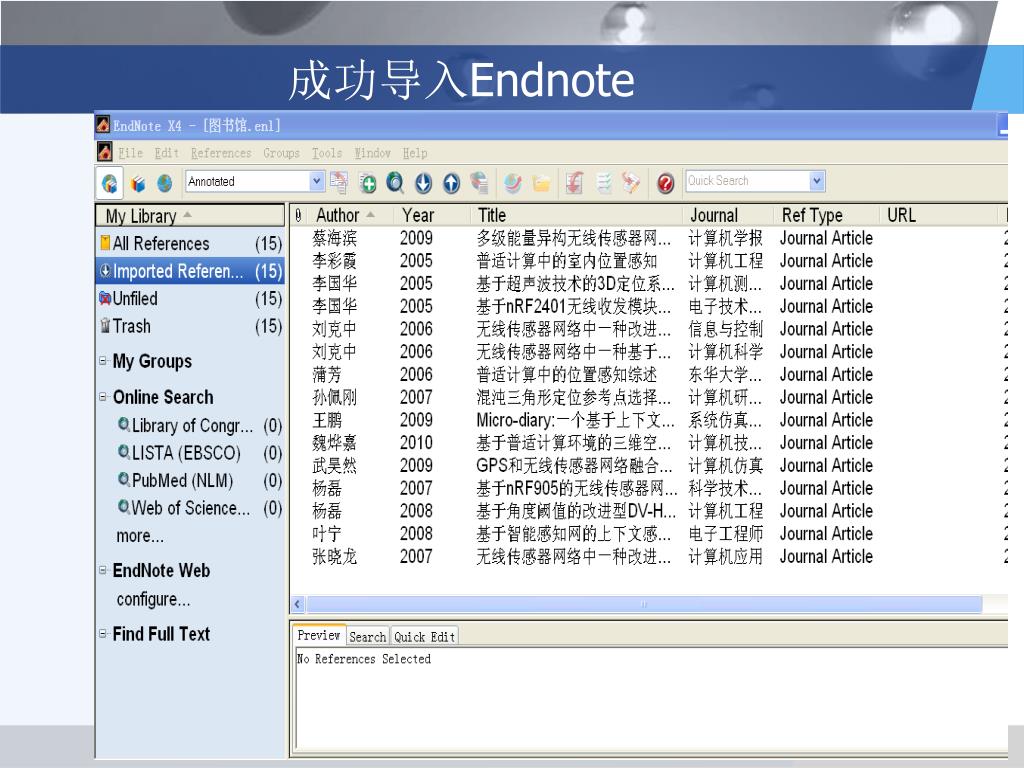
Task: Sort references by the Ref Type column
Action: click(x=826, y=216)
